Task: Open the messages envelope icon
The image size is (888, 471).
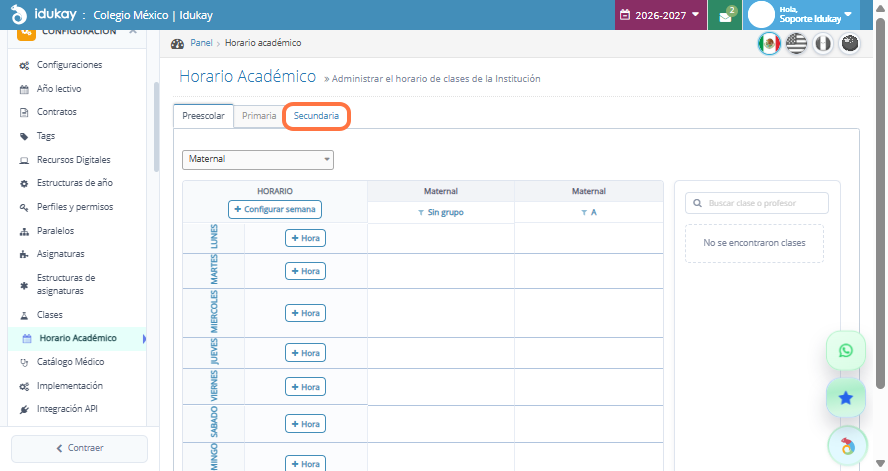Action: [x=725, y=16]
